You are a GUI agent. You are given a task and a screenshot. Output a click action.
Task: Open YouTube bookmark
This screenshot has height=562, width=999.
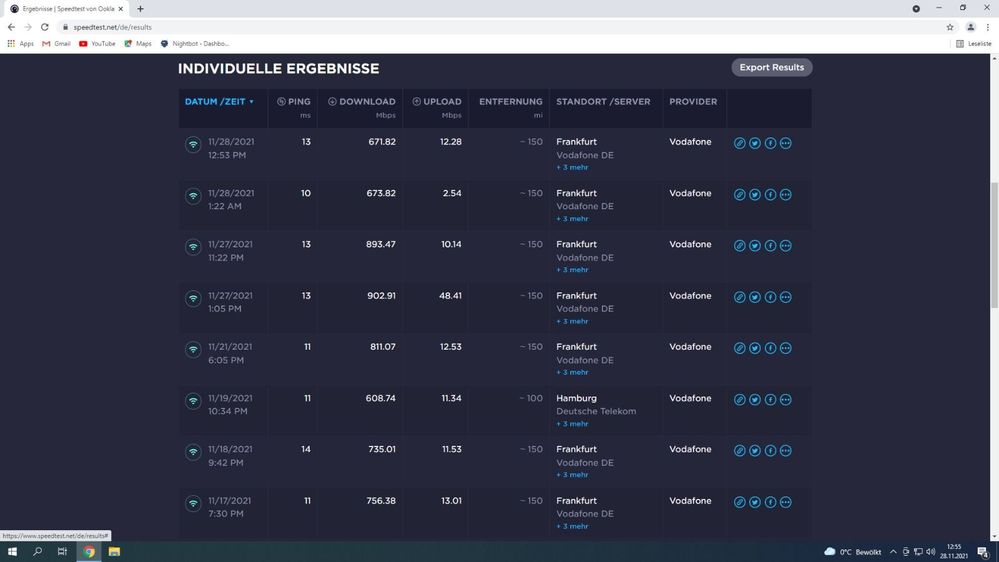point(97,43)
